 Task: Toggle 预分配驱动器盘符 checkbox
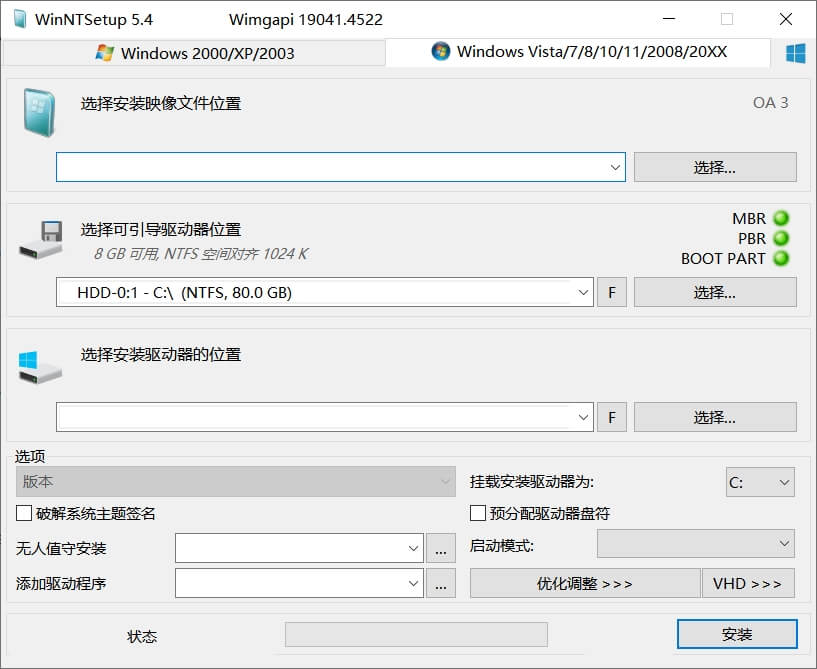[478, 513]
